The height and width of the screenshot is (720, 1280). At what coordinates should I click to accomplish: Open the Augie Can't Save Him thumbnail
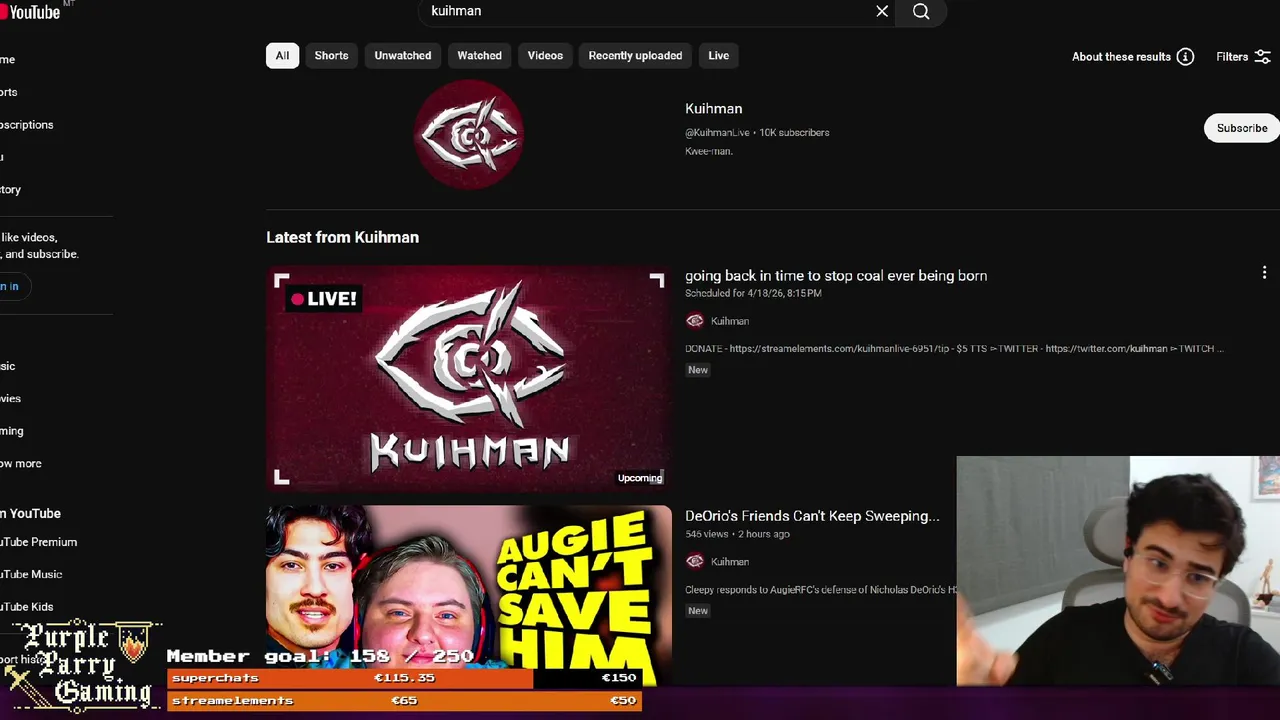click(x=469, y=596)
